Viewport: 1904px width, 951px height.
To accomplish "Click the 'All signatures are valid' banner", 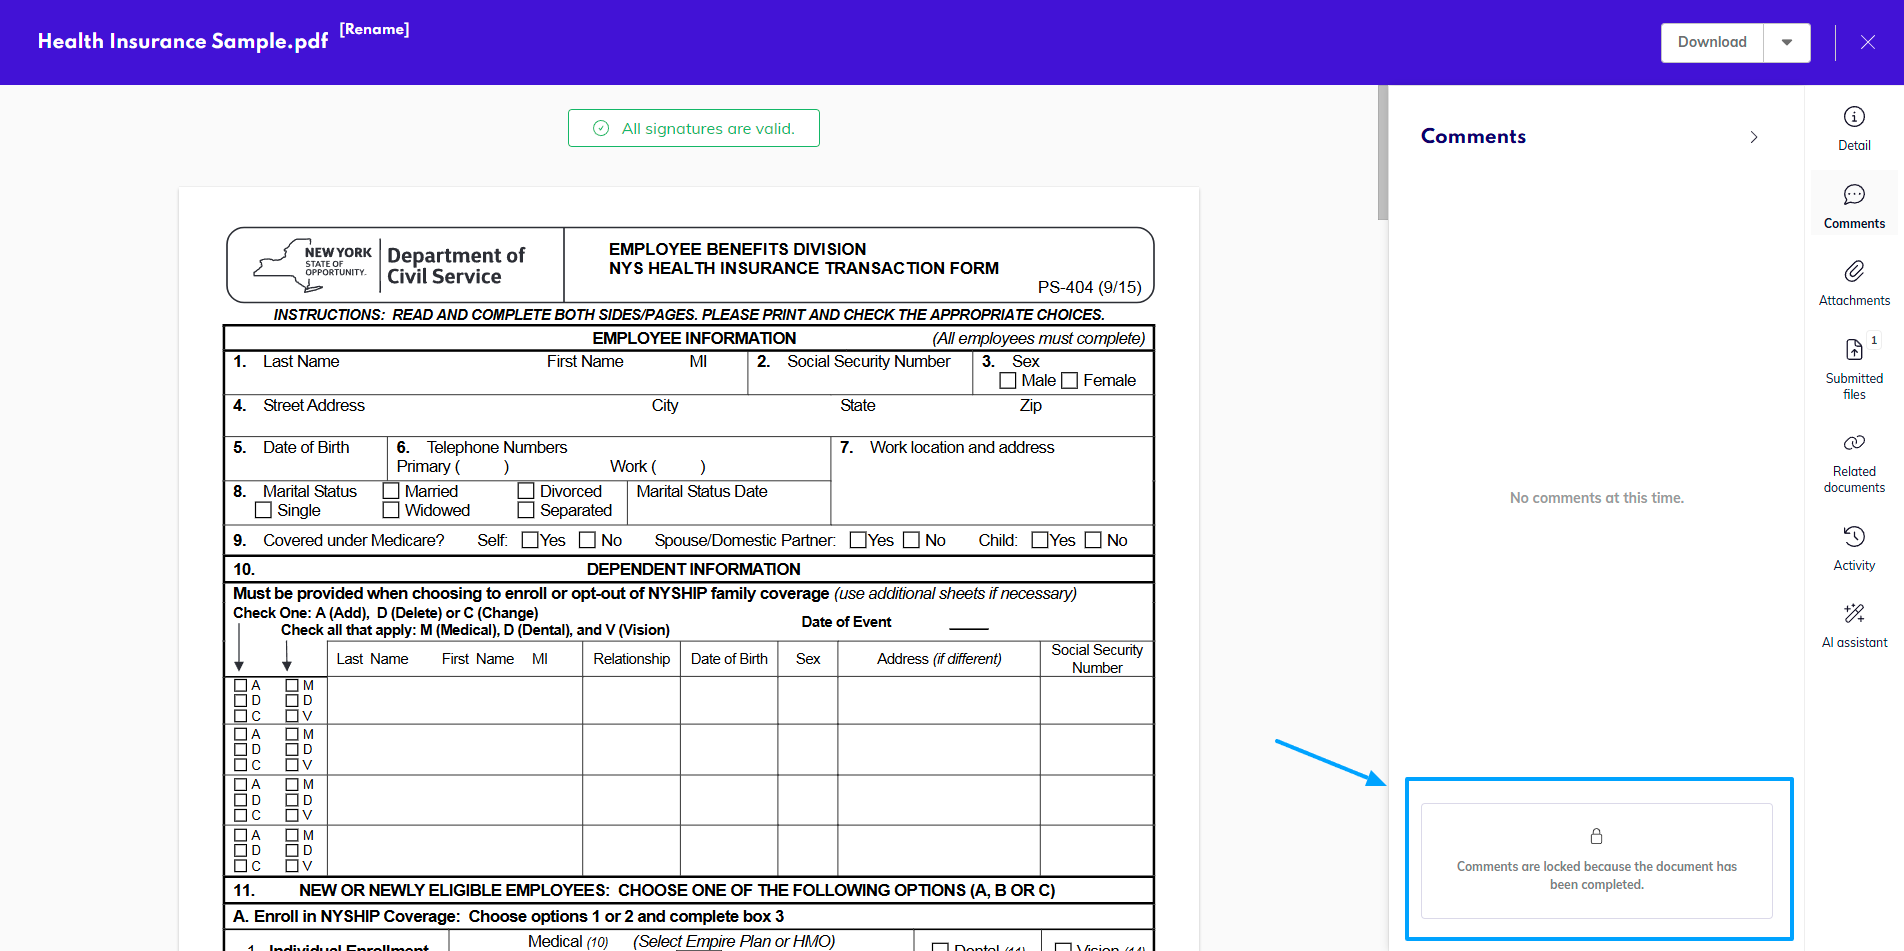I will click(x=694, y=129).
